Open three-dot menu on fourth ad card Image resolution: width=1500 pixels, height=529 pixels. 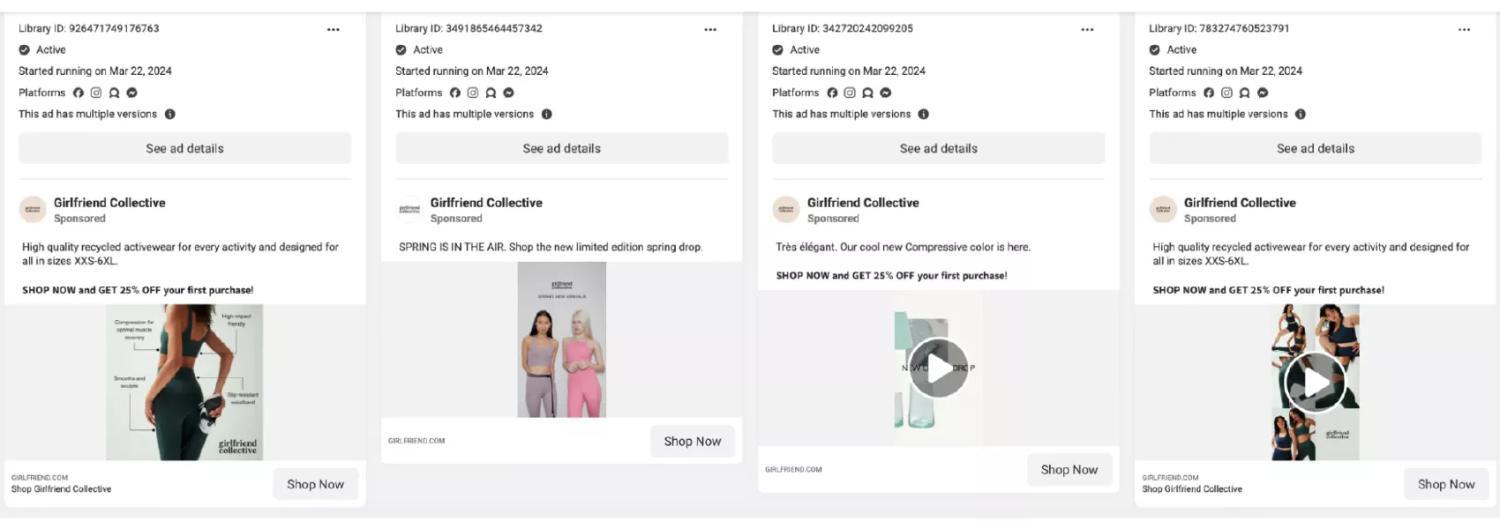[1464, 29]
